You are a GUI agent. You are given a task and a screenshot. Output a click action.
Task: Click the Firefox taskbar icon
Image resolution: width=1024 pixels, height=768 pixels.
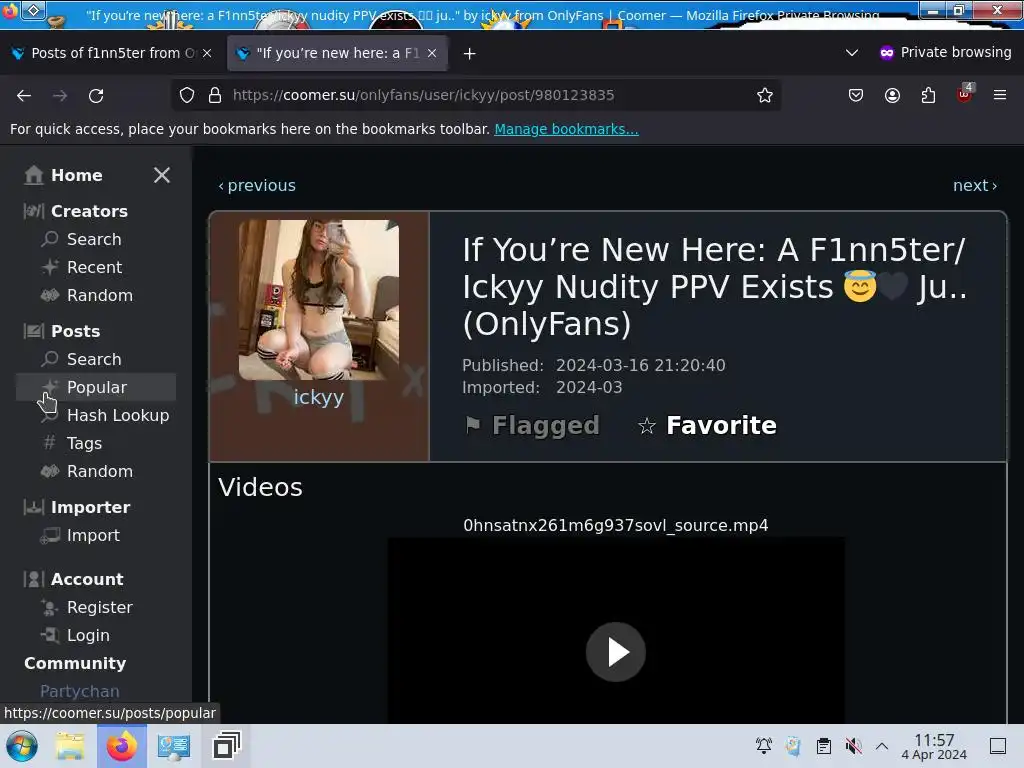121,746
